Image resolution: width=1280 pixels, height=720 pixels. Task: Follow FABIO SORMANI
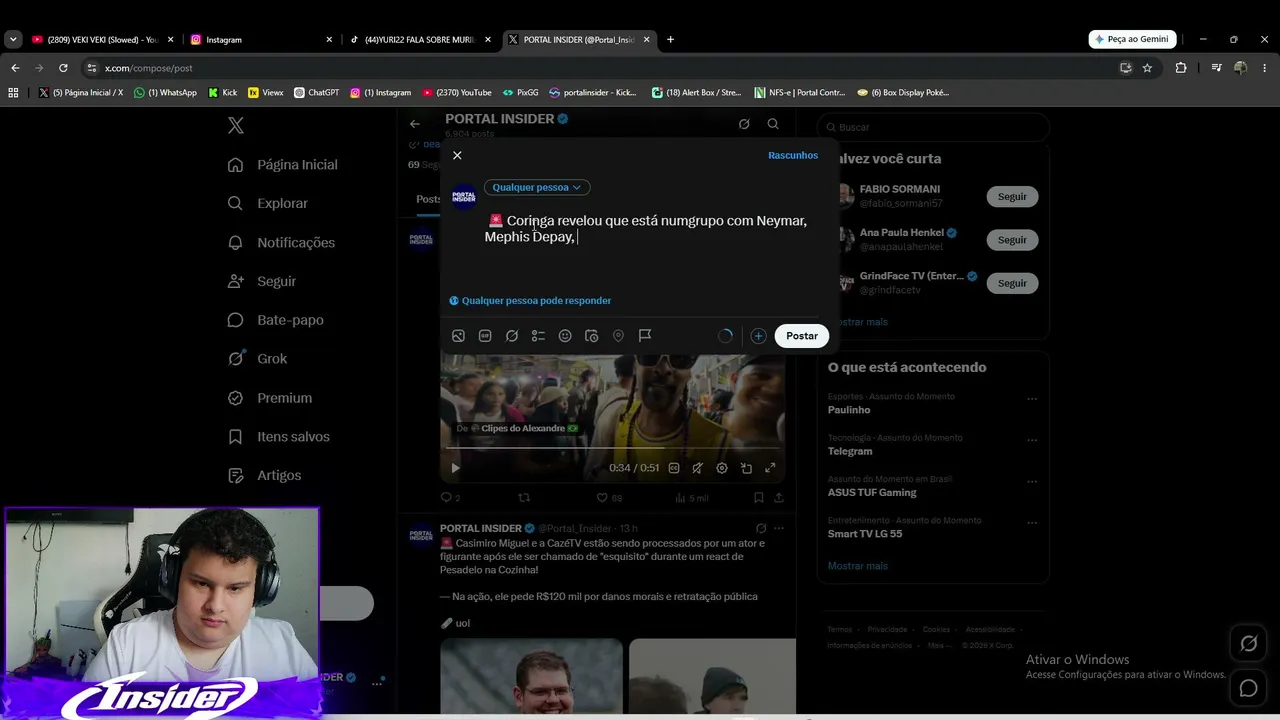(1012, 197)
